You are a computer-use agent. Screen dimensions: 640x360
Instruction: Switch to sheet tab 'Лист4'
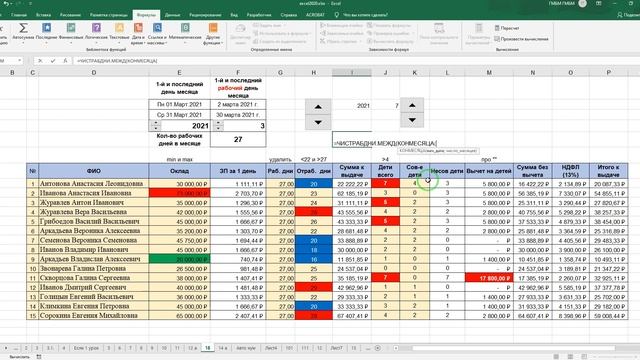tap(271, 348)
